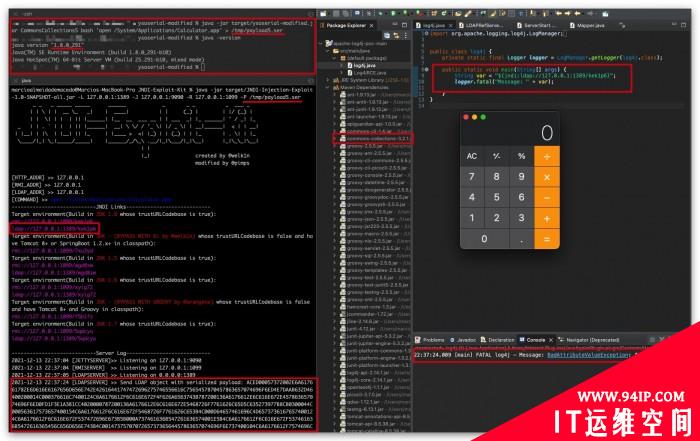Click the wide 0 key on Calculator
Screen dimensions: 700x441
click(484, 239)
